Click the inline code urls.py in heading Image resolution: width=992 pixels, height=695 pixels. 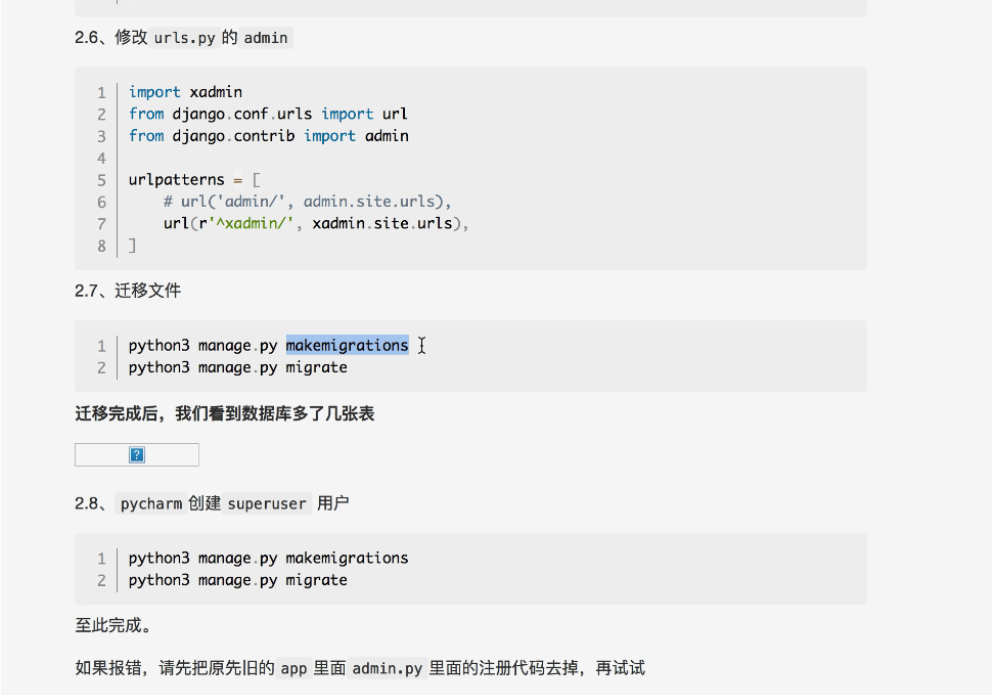[x=185, y=38]
